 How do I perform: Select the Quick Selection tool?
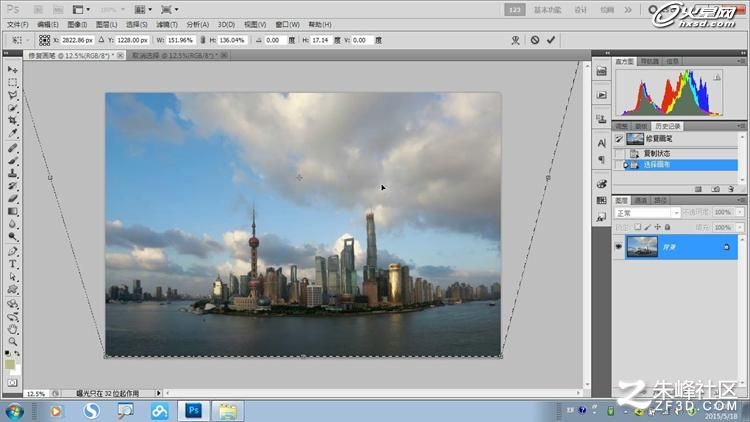tap(12, 108)
